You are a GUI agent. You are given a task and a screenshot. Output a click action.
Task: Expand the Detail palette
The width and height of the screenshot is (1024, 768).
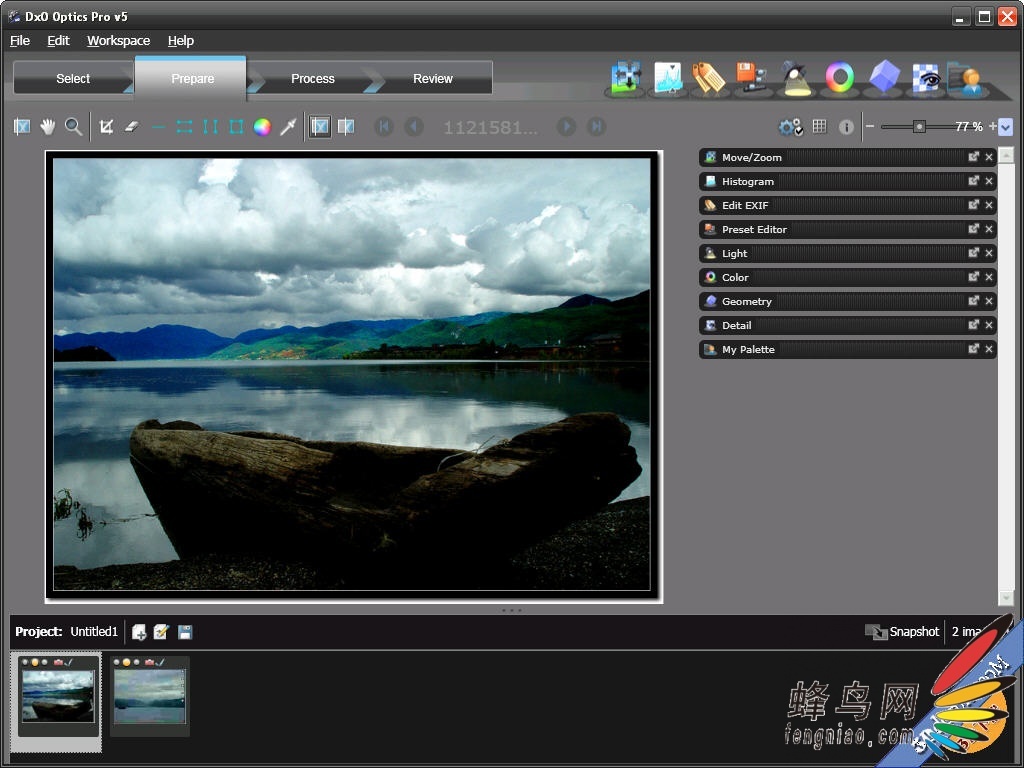coord(847,325)
